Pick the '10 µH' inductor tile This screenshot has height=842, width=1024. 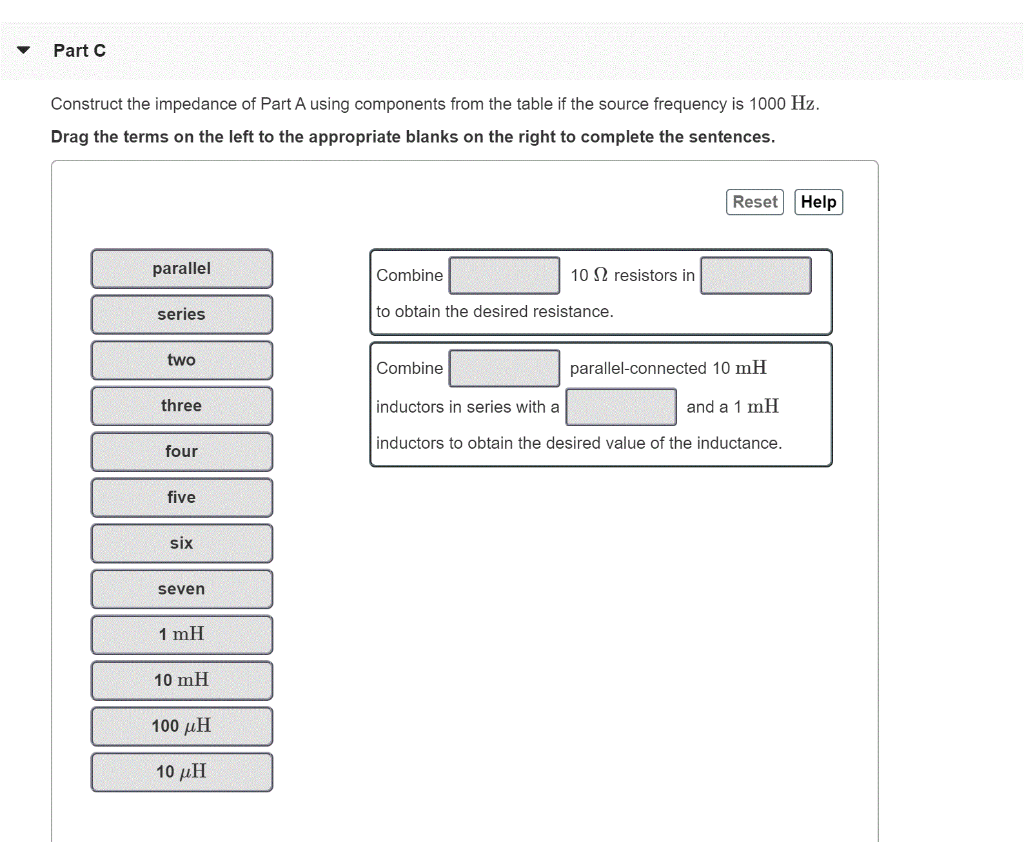[x=181, y=771]
